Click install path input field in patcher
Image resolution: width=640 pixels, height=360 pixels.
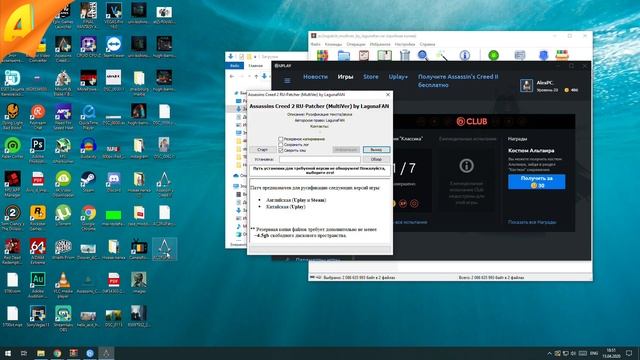point(320,159)
